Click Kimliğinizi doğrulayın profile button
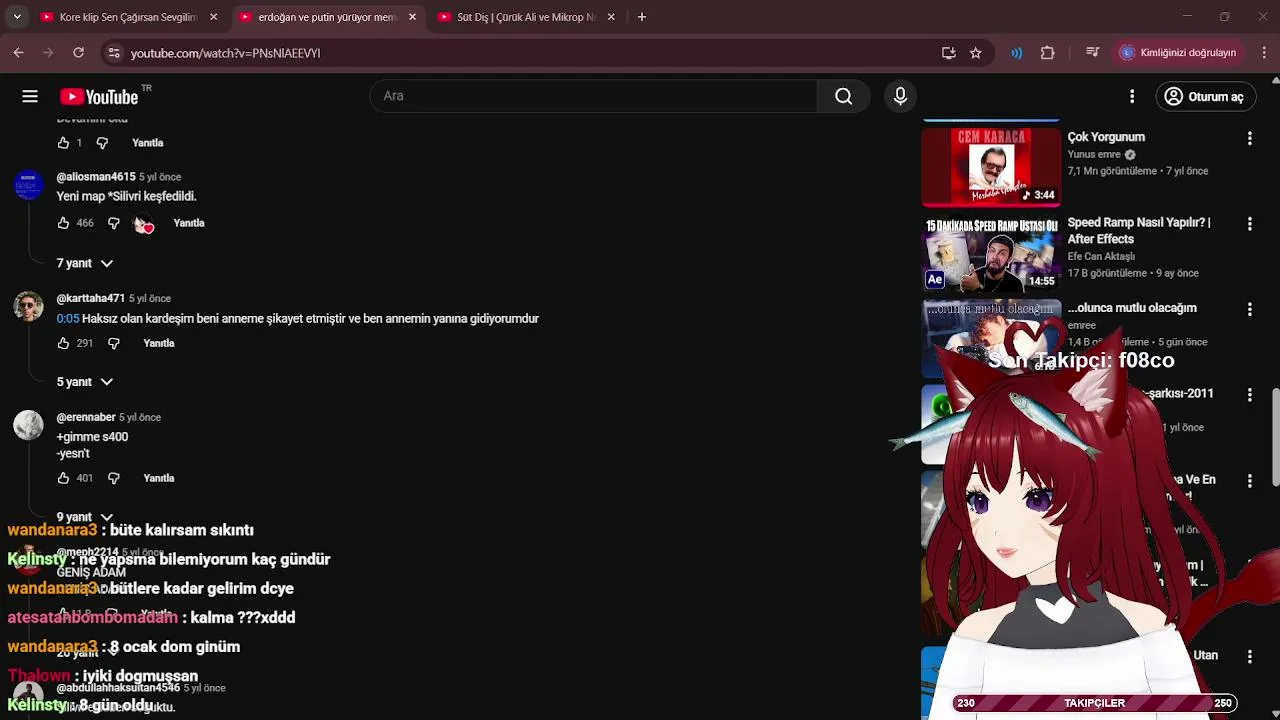Image resolution: width=1280 pixels, height=720 pixels. point(1178,53)
